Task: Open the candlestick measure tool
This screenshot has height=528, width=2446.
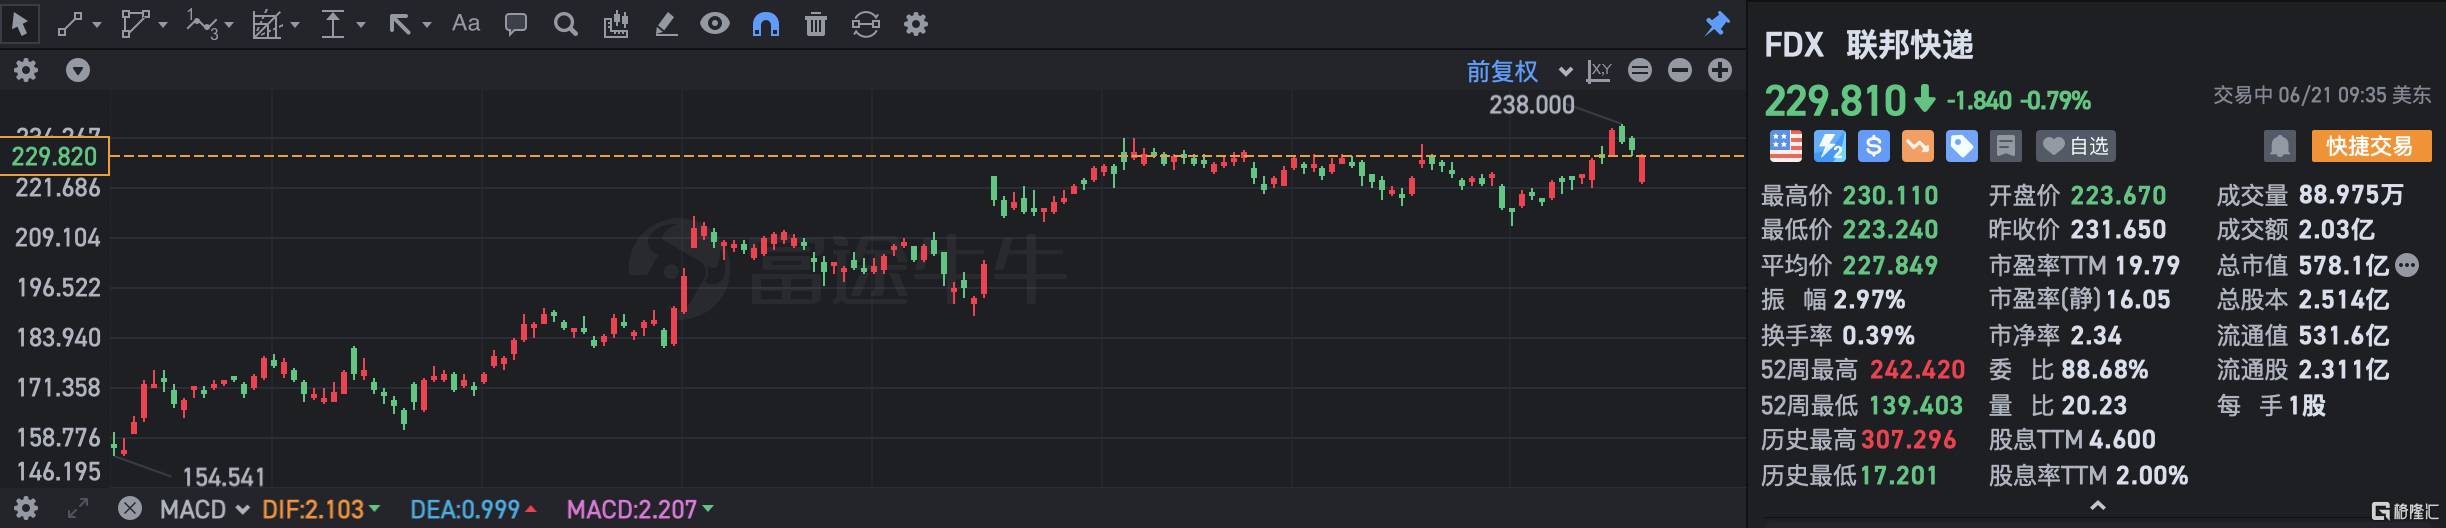Action: click(616, 24)
